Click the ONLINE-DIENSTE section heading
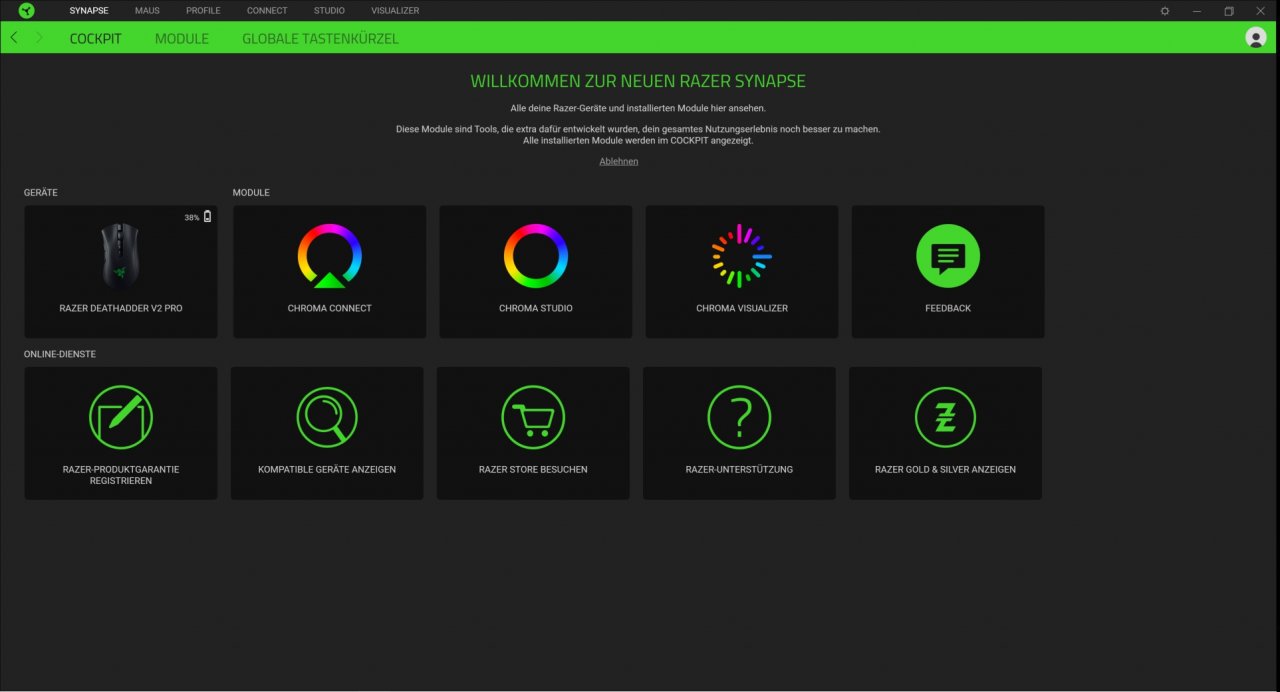Viewport: 1280px width, 692px height. [x=60, y=354]
